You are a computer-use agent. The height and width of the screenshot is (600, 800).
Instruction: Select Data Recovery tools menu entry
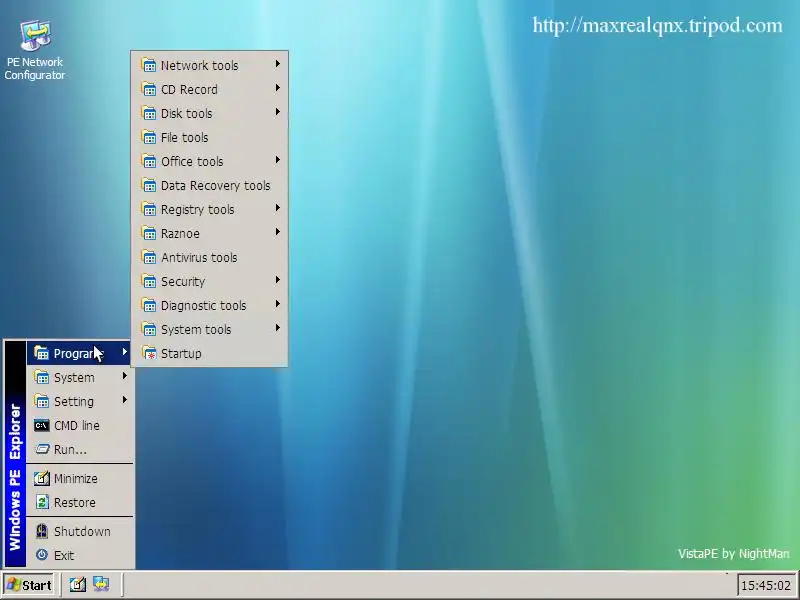(210, 185)
